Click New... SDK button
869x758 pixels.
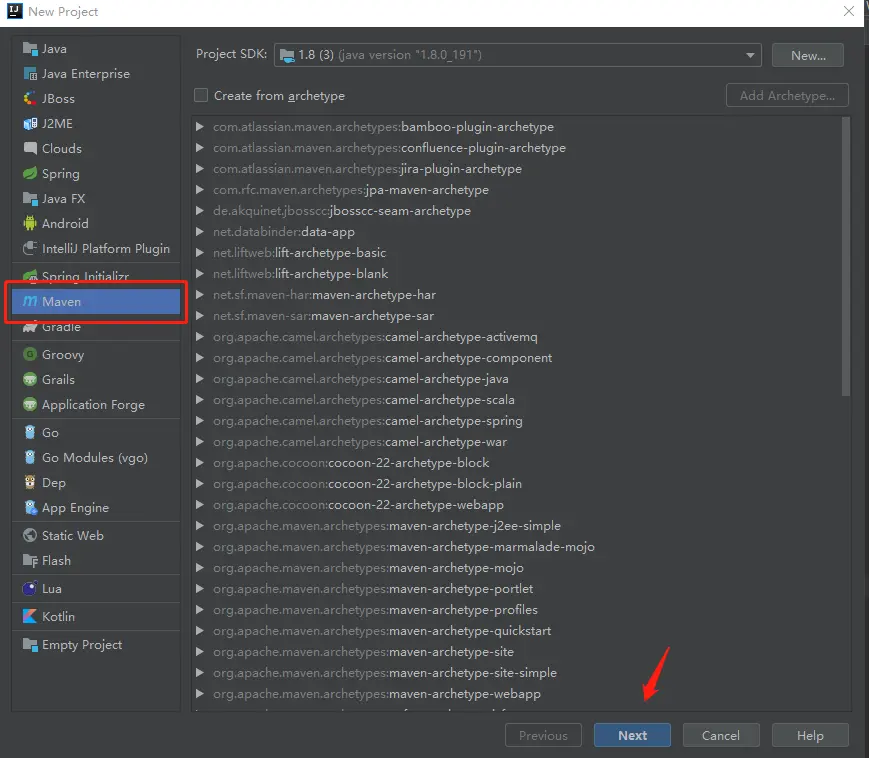[x=808, y=55]
